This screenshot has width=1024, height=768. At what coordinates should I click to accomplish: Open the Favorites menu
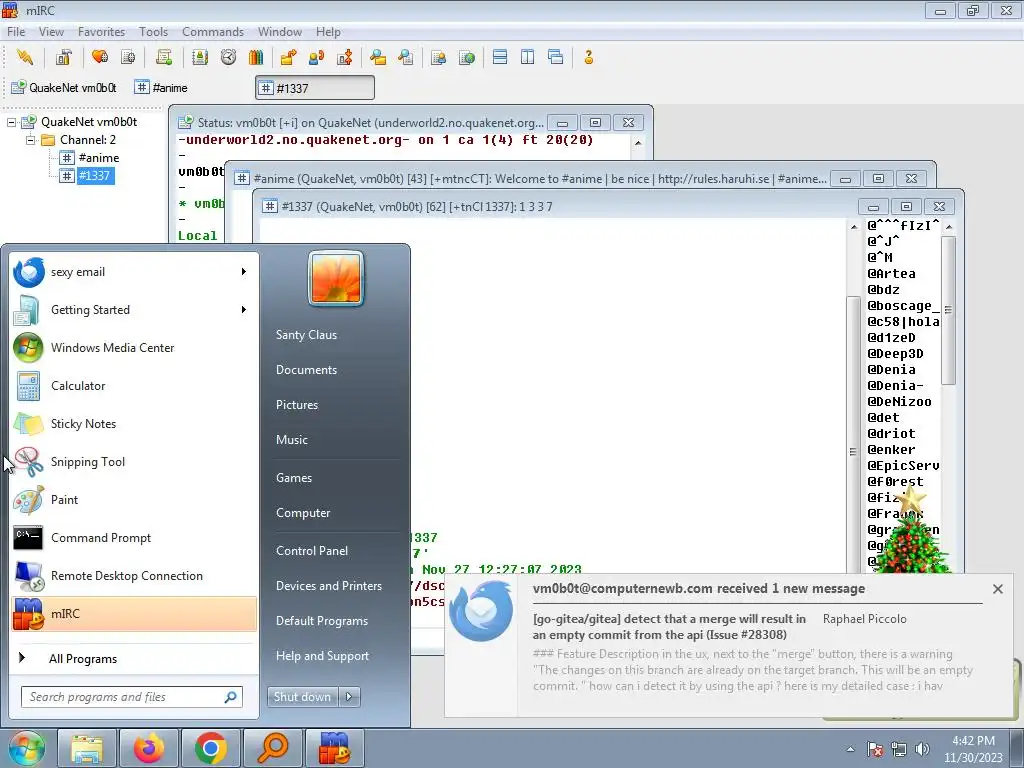(101, 31)
